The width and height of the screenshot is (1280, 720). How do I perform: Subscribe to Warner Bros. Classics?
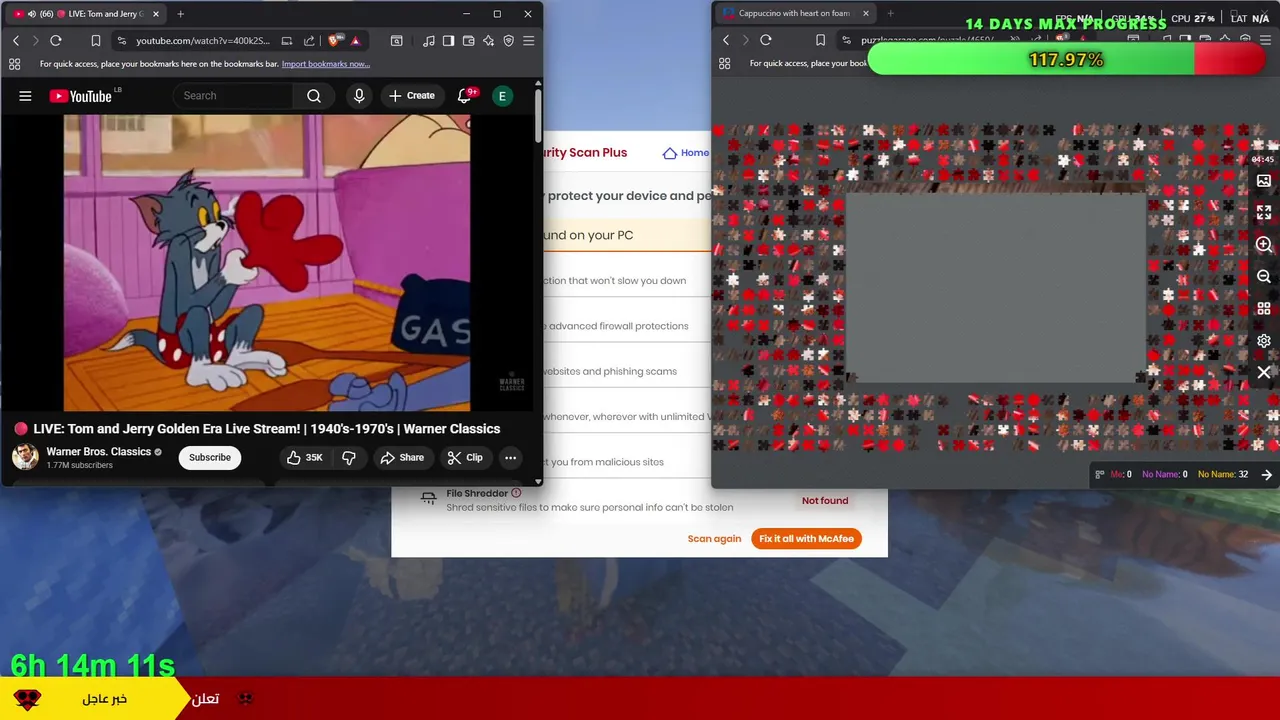tap(210, 458)
